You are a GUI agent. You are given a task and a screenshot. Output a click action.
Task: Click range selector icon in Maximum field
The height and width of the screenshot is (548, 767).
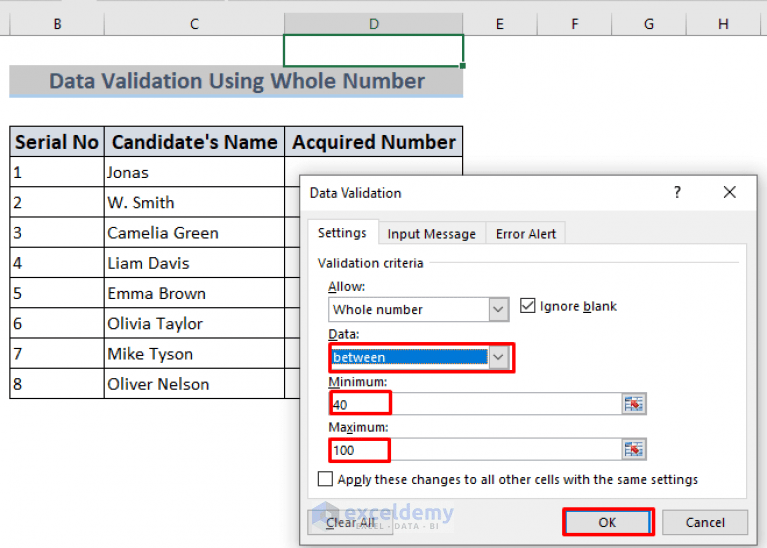633,449
